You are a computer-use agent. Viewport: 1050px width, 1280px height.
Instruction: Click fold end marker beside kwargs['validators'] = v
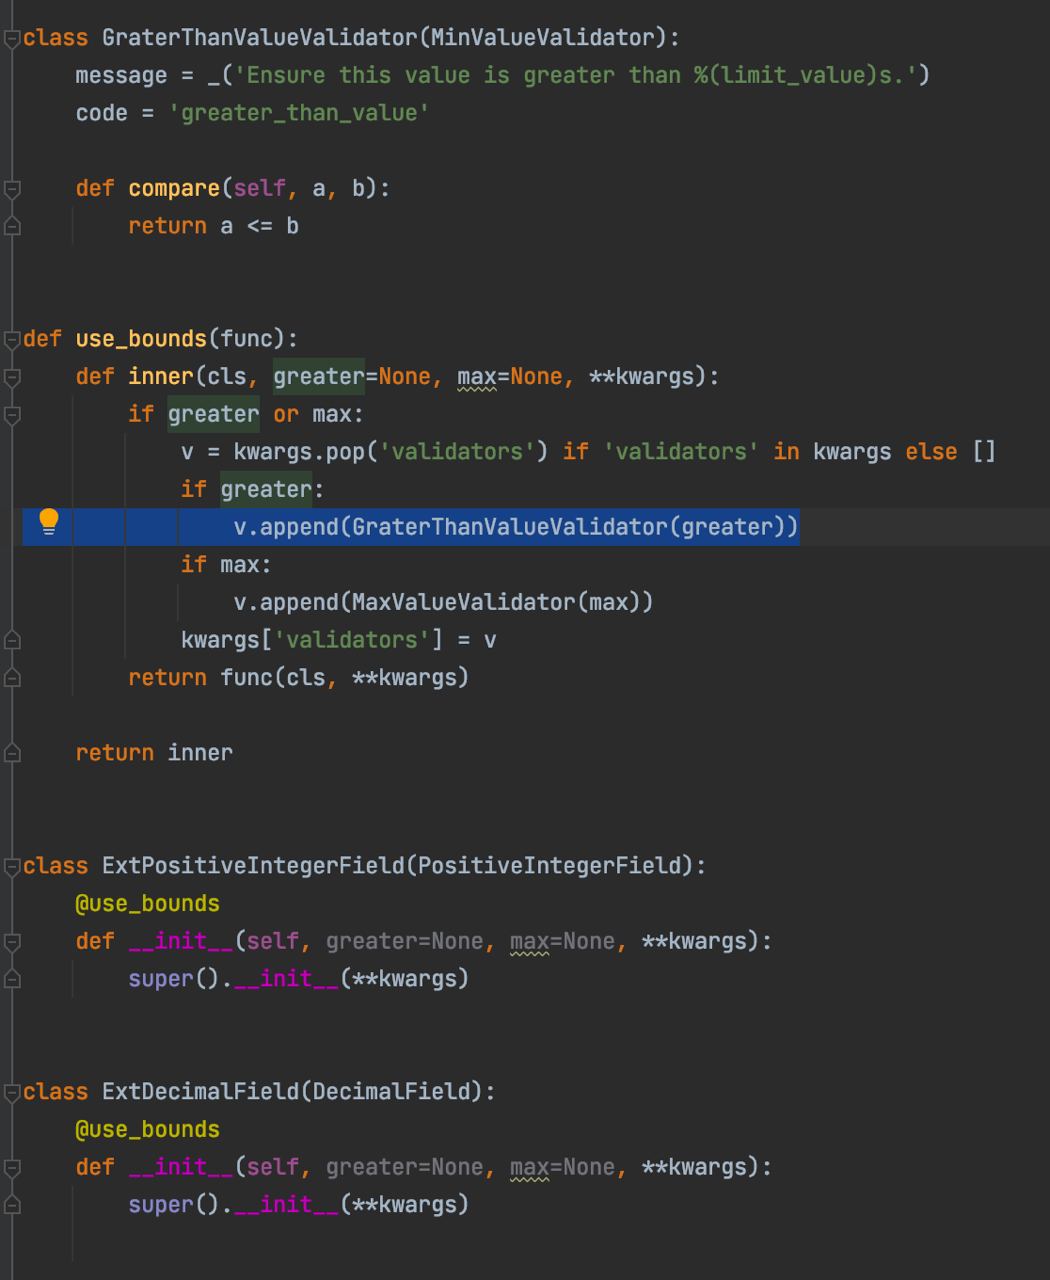(12, 640)
